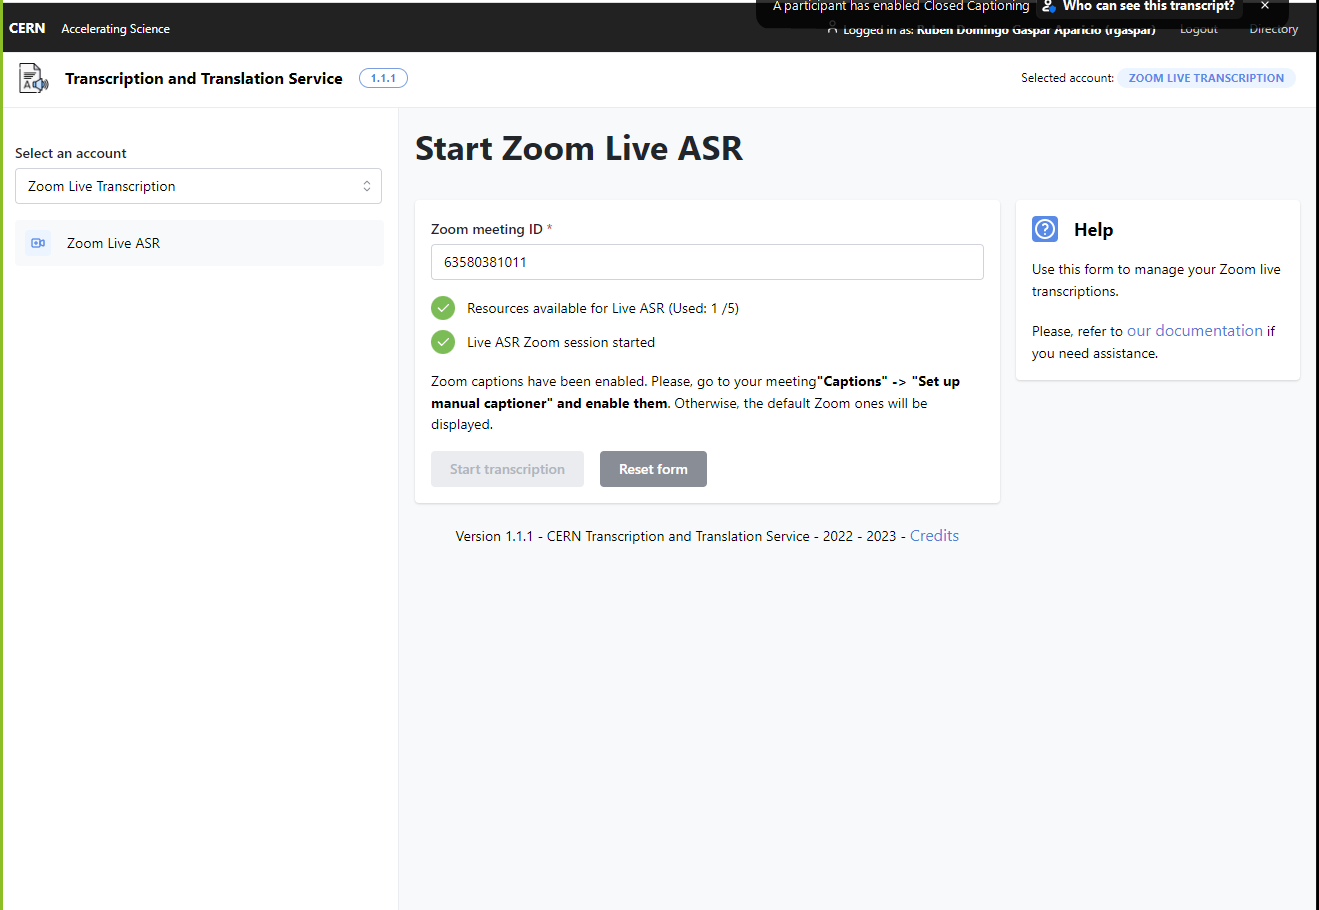Open the Credits link in footer
The width and height of the screenshot is (1319, 910).
[x=934, y=536]
